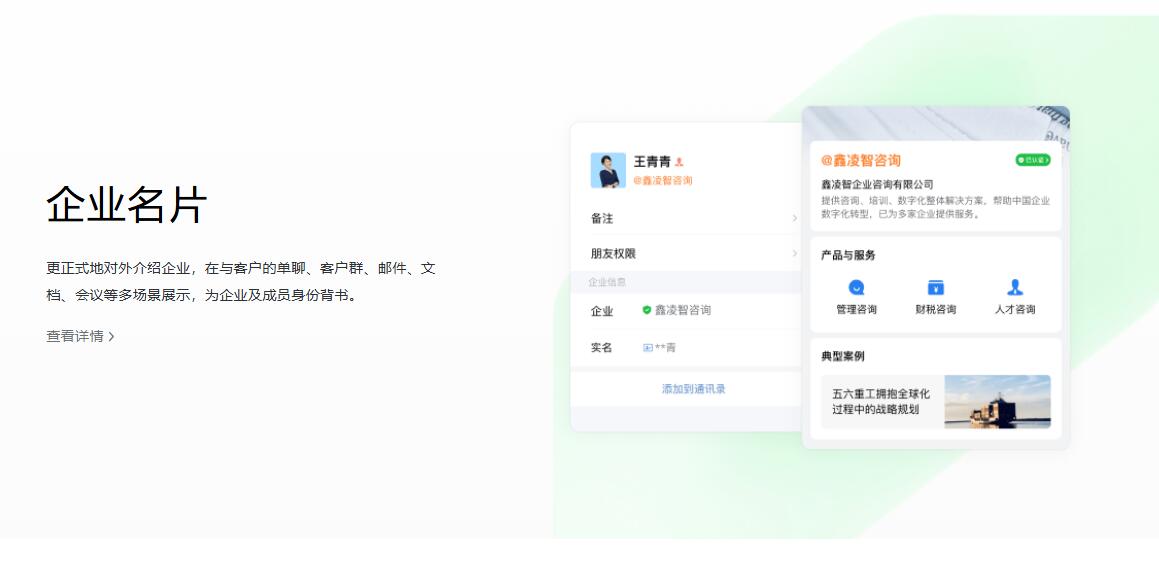The height and width of the screenshot is (566, 1159).
Task: Click the 人才咨询 person icon
Action: (1015, 287)
